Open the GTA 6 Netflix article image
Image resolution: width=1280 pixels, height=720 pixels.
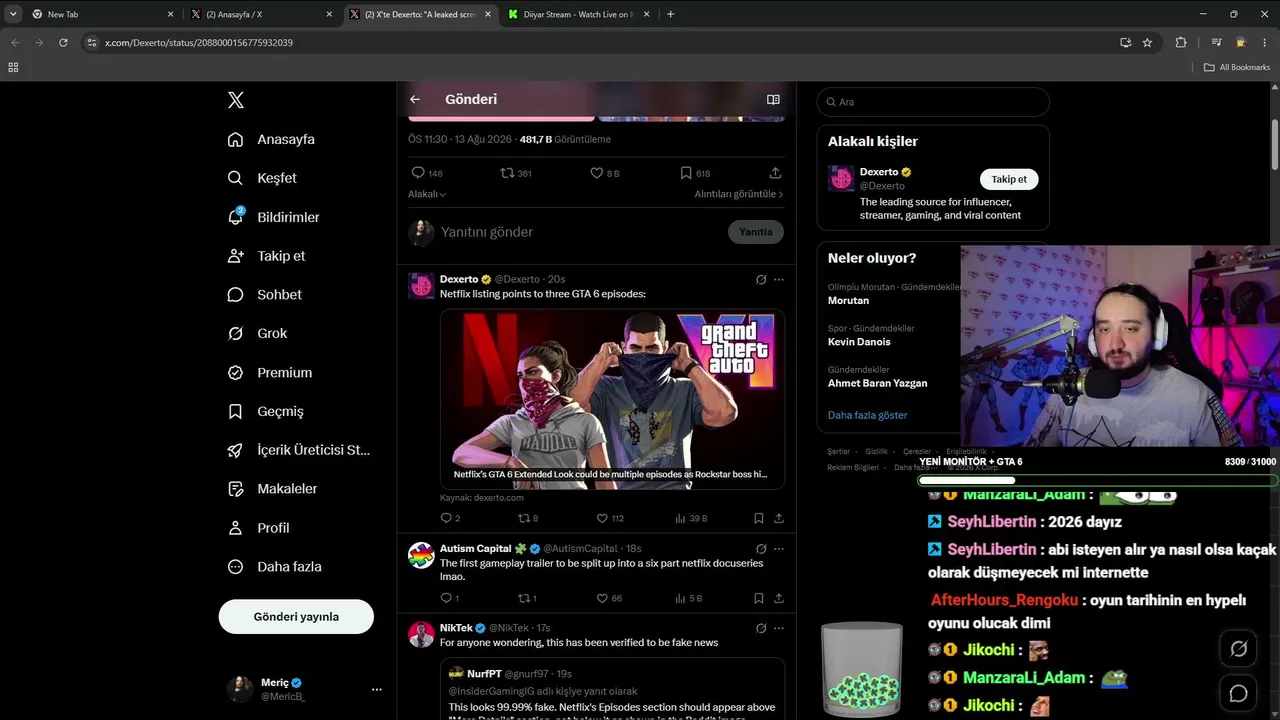[x=612, y=400]
